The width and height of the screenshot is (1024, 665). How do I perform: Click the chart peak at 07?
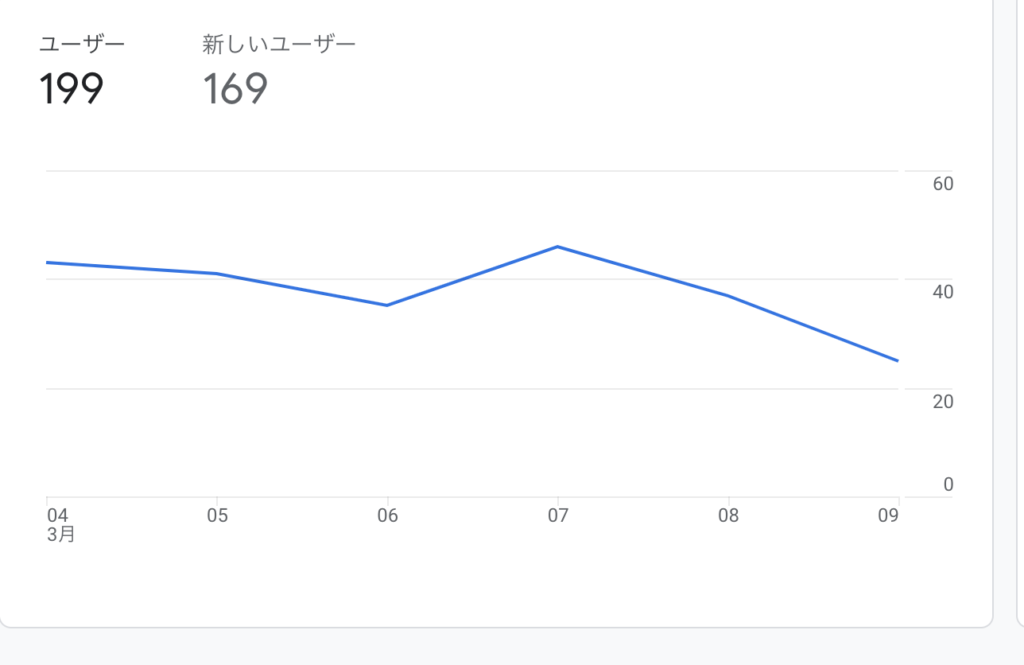tap(558, 246)
